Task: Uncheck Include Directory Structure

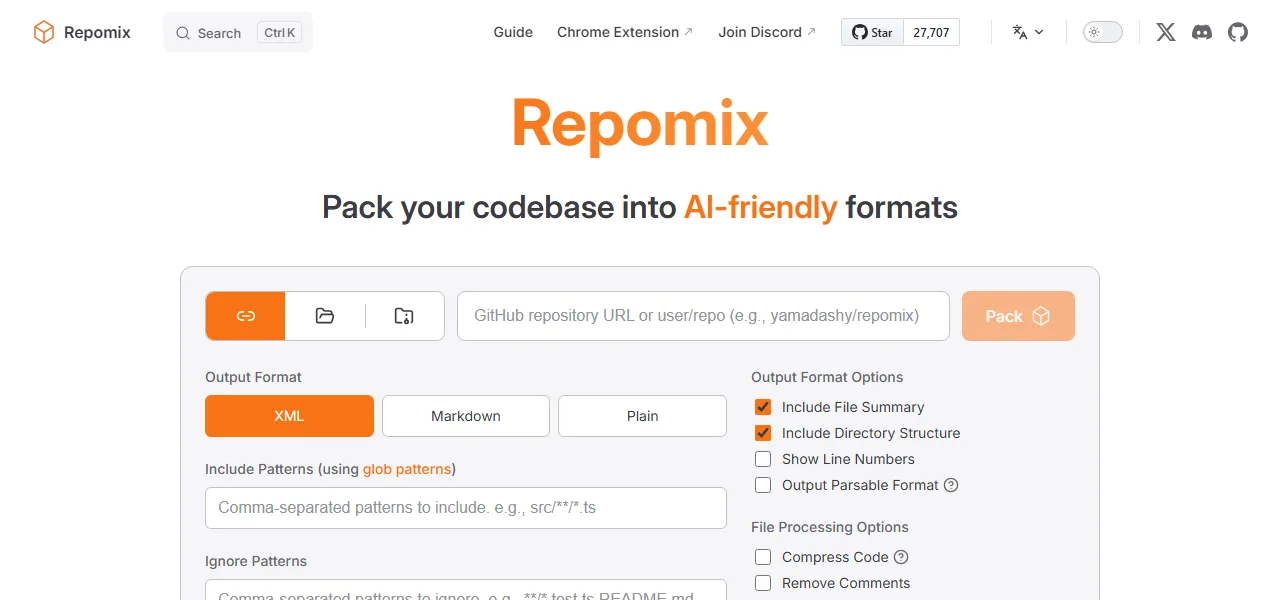Action: pos(763,433)
